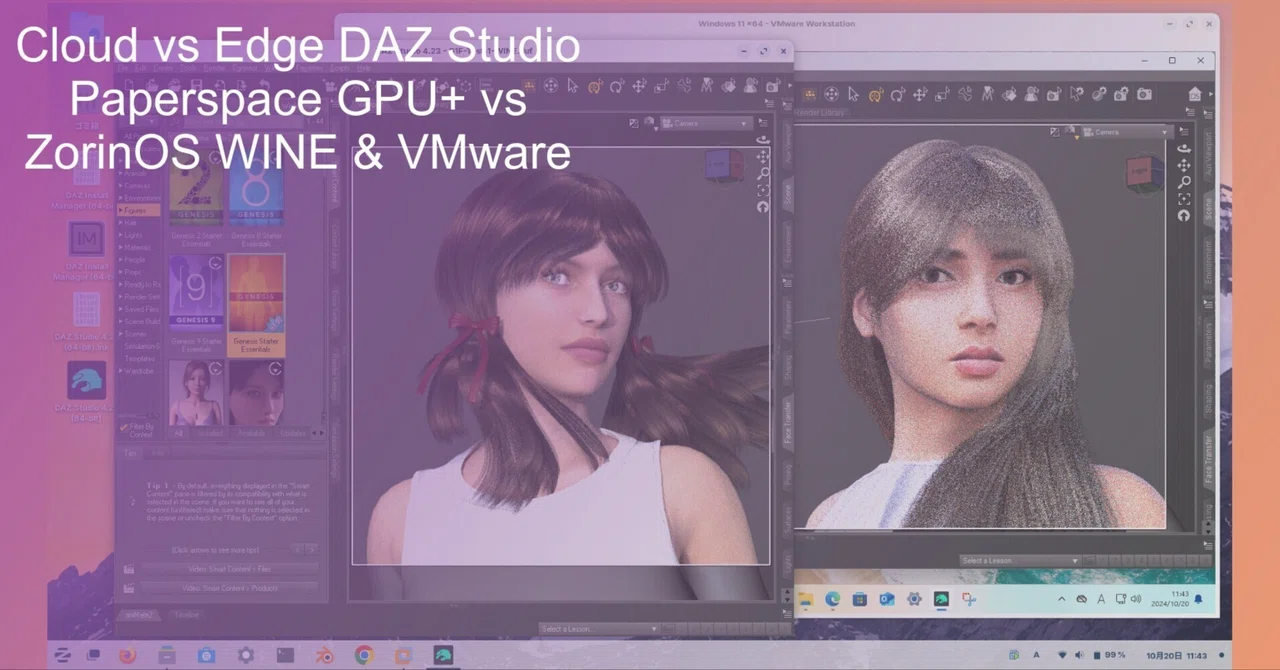Select the Scale tool in right DAZ window
The width and height of the screenshot is (1280, 670).
point(941,94)
